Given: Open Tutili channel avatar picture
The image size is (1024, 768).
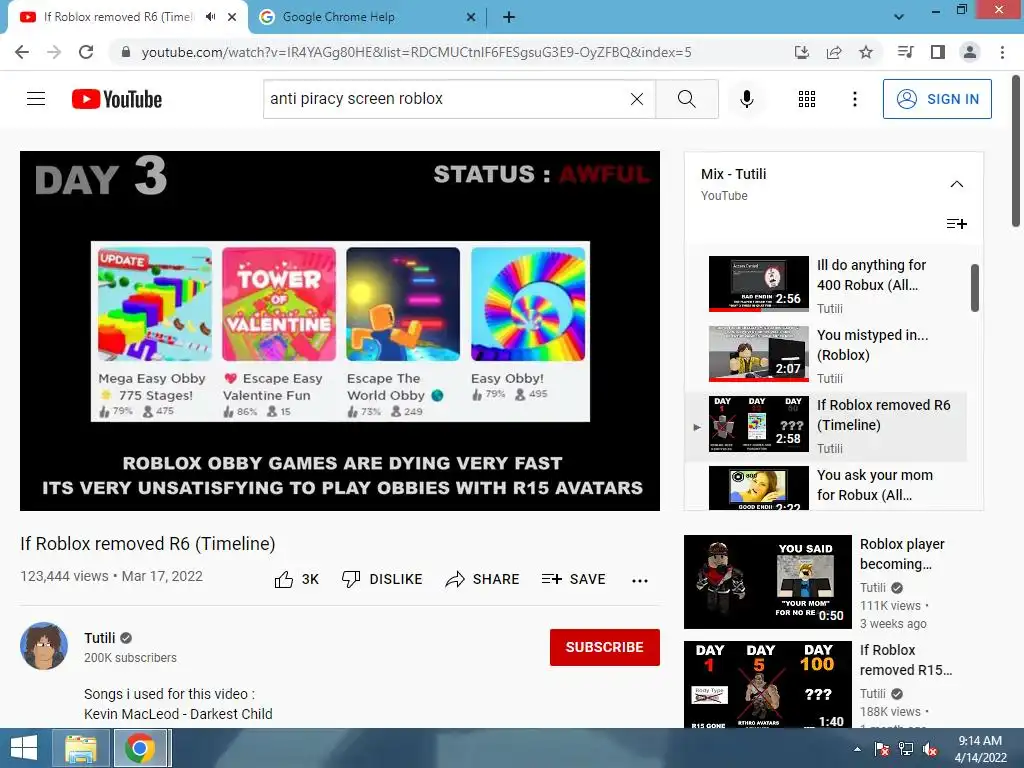Looking at the screenshot, I should 44,646.
